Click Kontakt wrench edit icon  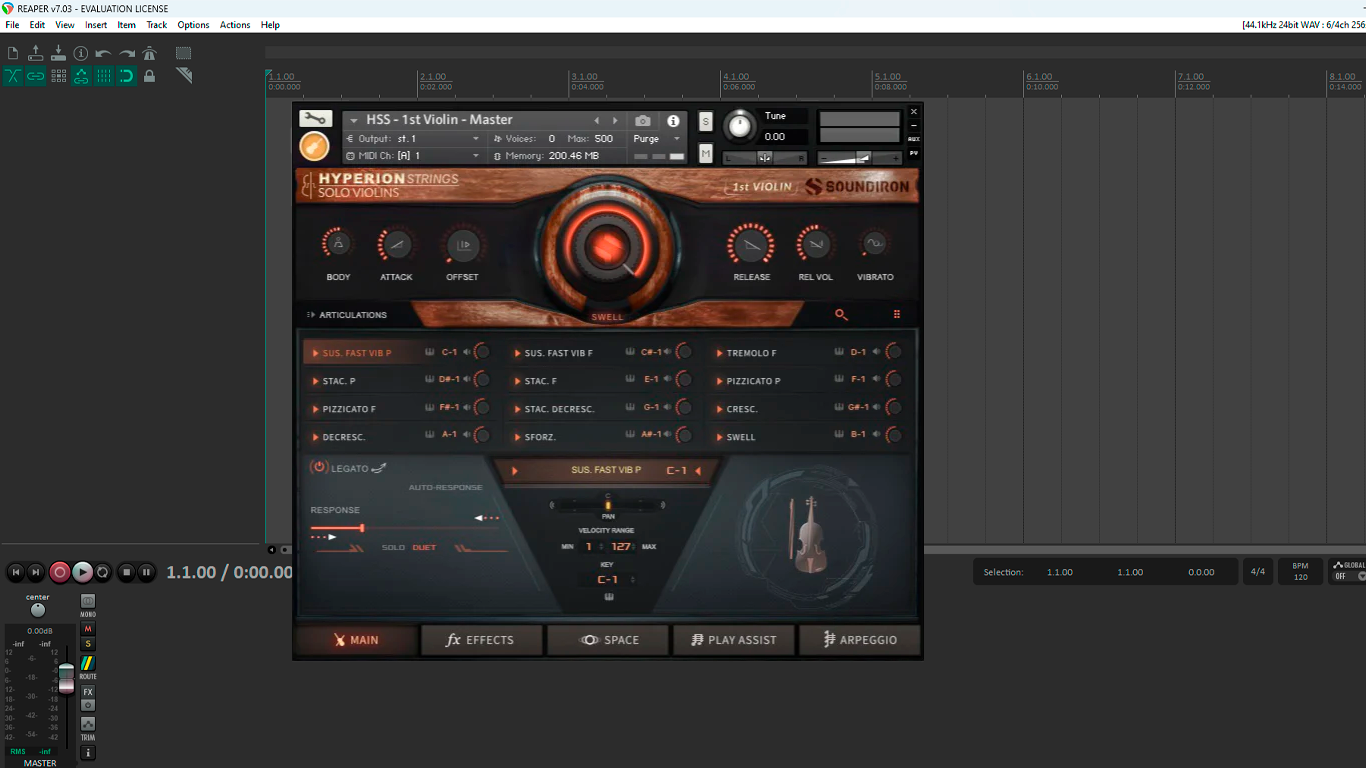click(x=315, y=118)
